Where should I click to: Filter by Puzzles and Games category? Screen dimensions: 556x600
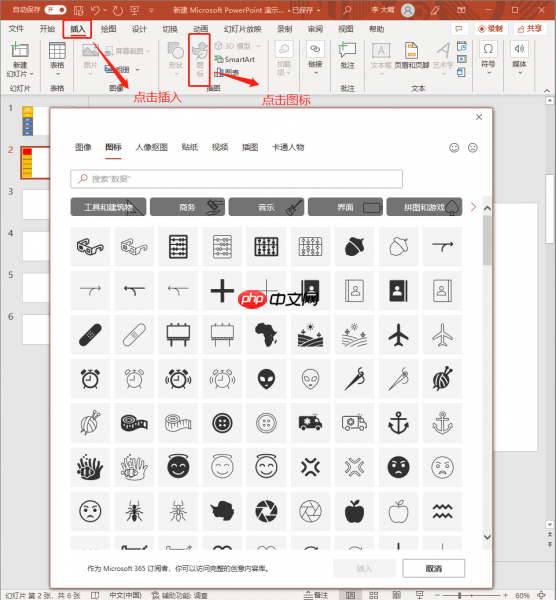424,207
